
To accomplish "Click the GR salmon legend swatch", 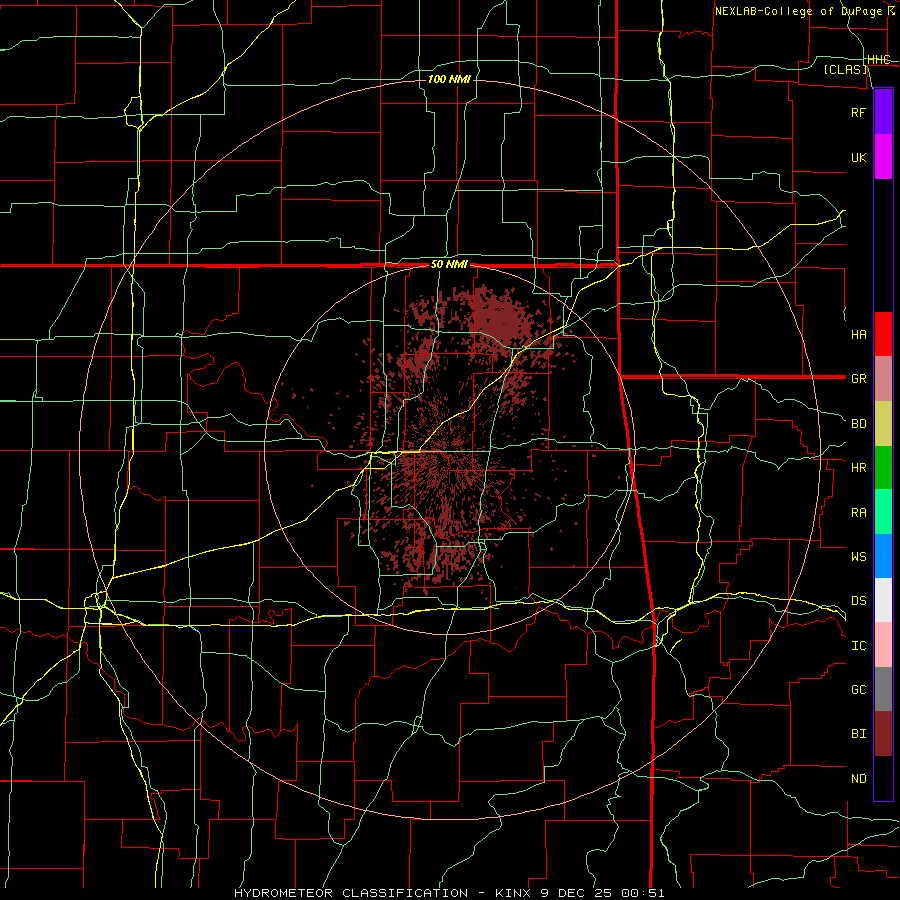I will click(x=883, y=378).
